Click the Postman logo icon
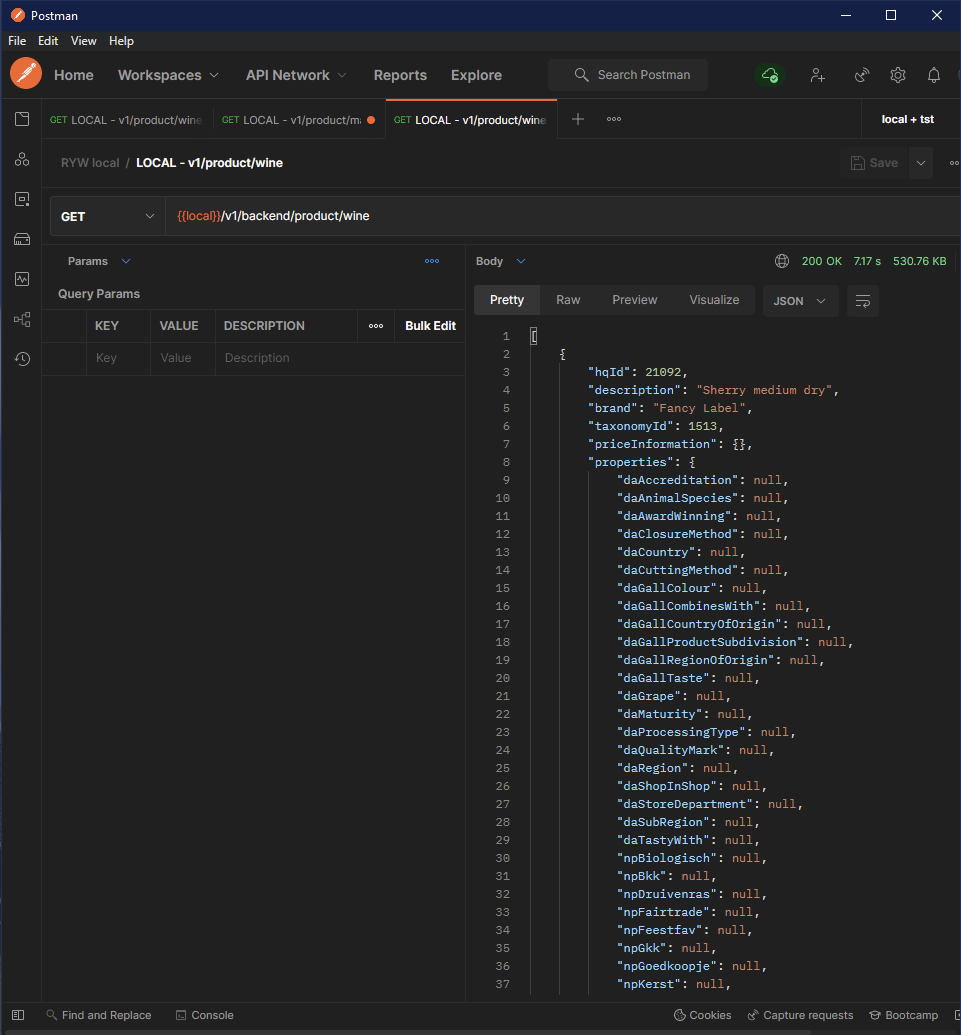This screenshot has width=961, height=1035. pos(26,73)
